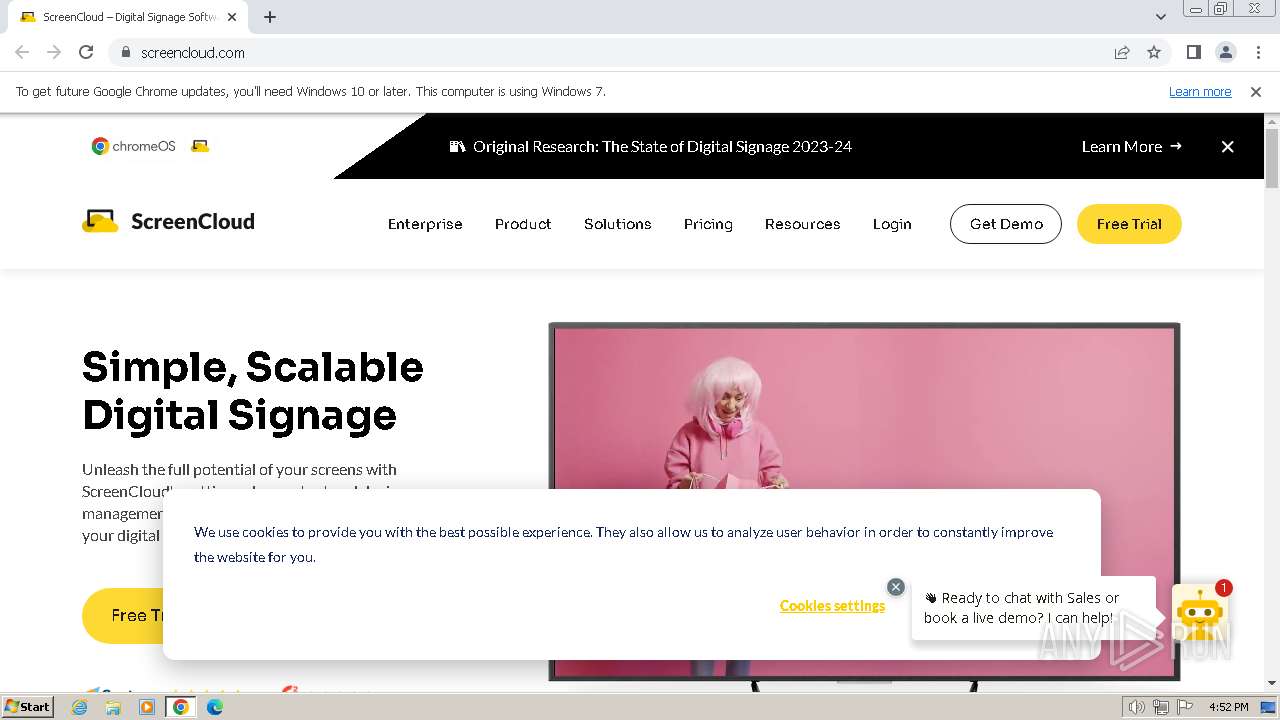Close the chat prompt bubble
The width and height of the screenshot is (1280, 720).
[896, 587]
